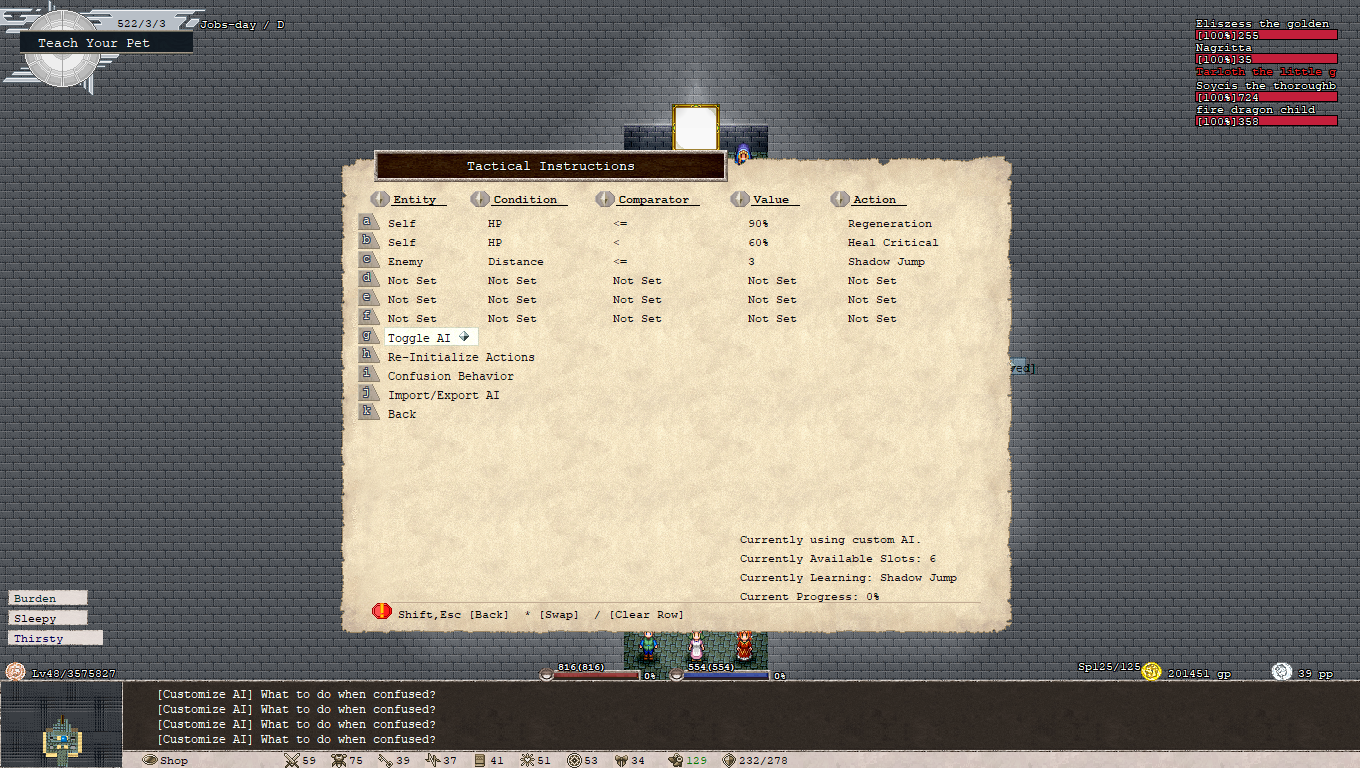Click the 'g' key icon next to Toggle AI
Viewport: 1360px width, 768px height.
(x=369, y=336)
